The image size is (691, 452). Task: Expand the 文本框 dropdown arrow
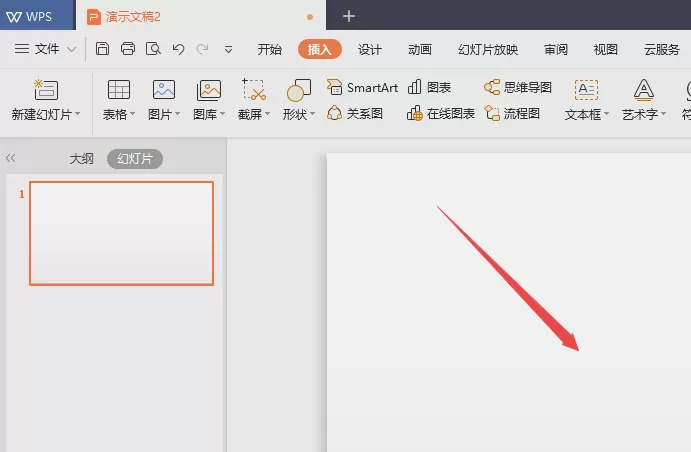[607, 114]
